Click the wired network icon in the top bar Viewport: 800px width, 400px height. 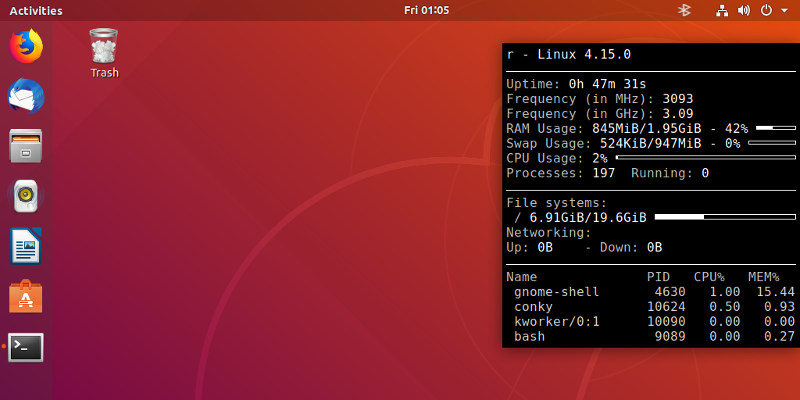pos(722,10)
